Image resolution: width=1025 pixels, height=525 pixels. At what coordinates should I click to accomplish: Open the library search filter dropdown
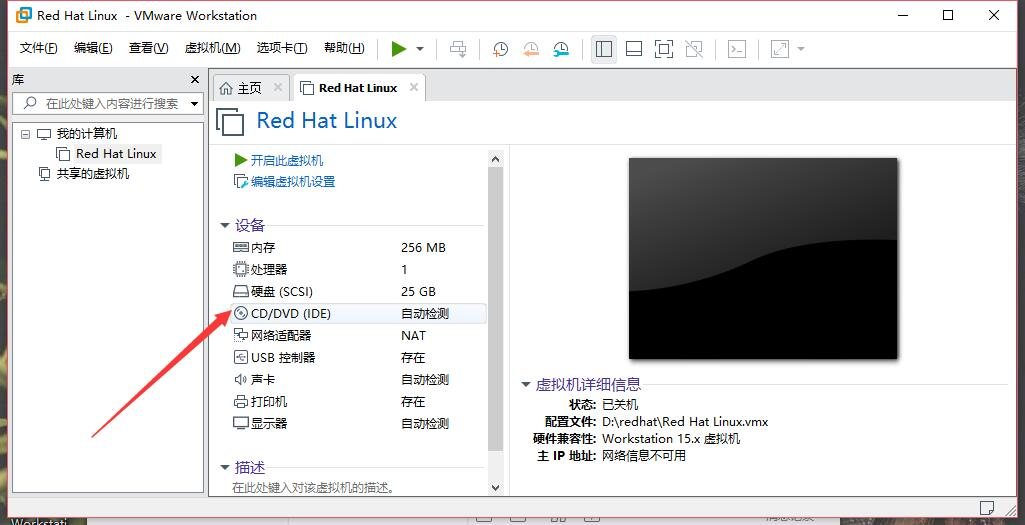[x=195, y=103]
